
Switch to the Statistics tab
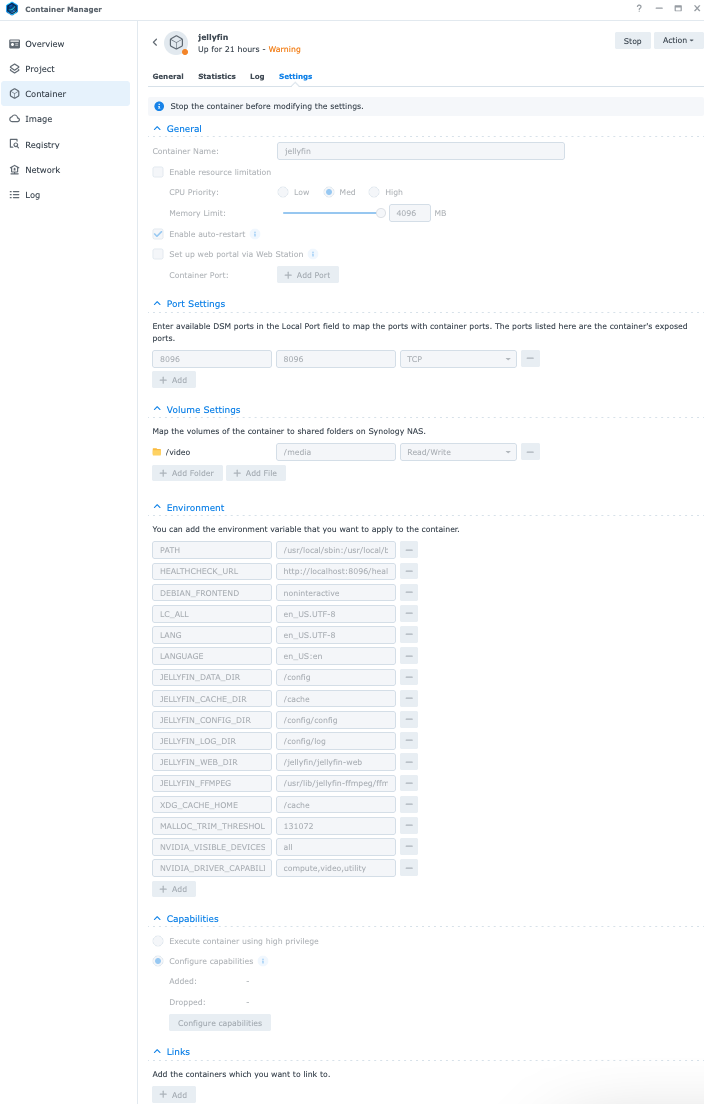[217, 76]
